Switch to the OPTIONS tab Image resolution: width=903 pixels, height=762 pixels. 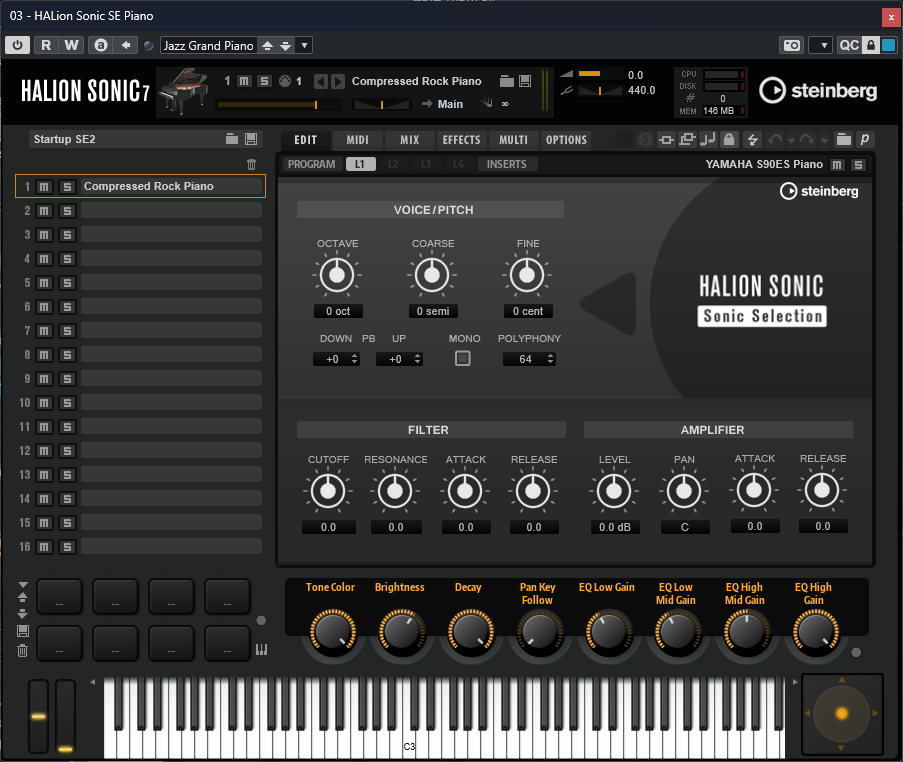point(566,140)
